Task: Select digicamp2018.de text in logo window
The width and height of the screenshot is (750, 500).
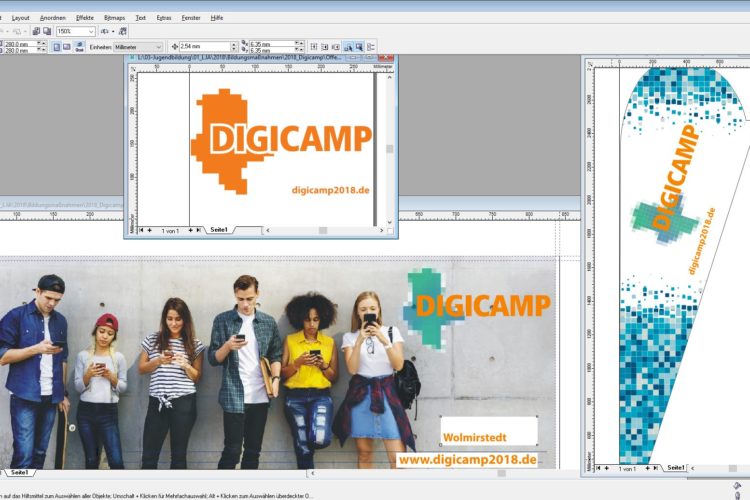Action: [x=331, y=190]
